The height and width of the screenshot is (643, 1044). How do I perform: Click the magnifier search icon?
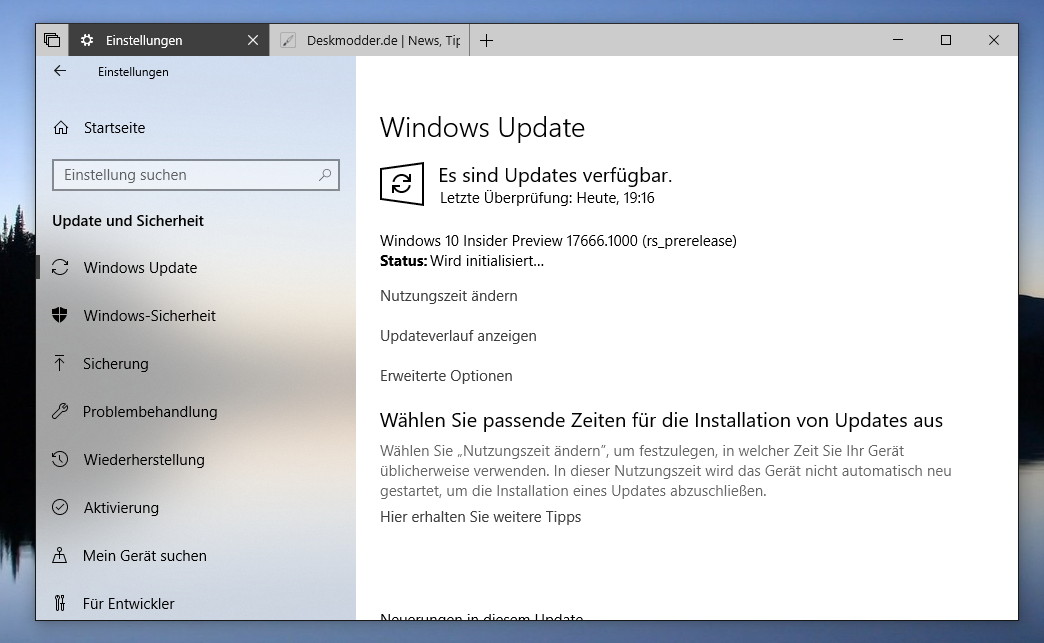325,175
